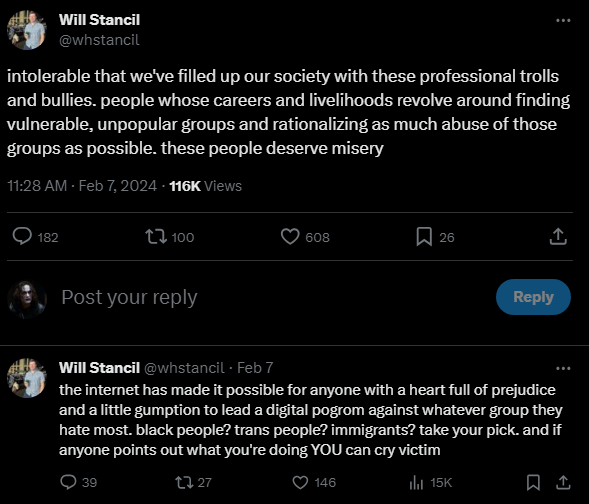
Task: Bookmark the follow-up tweet about digital pogrom
Action: (533, 482)
